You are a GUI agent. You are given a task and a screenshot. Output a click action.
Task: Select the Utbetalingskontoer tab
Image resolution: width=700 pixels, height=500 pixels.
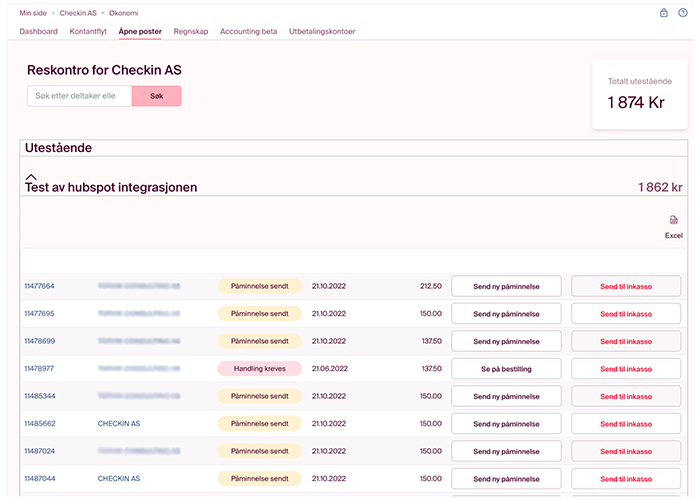pos(322,31)
